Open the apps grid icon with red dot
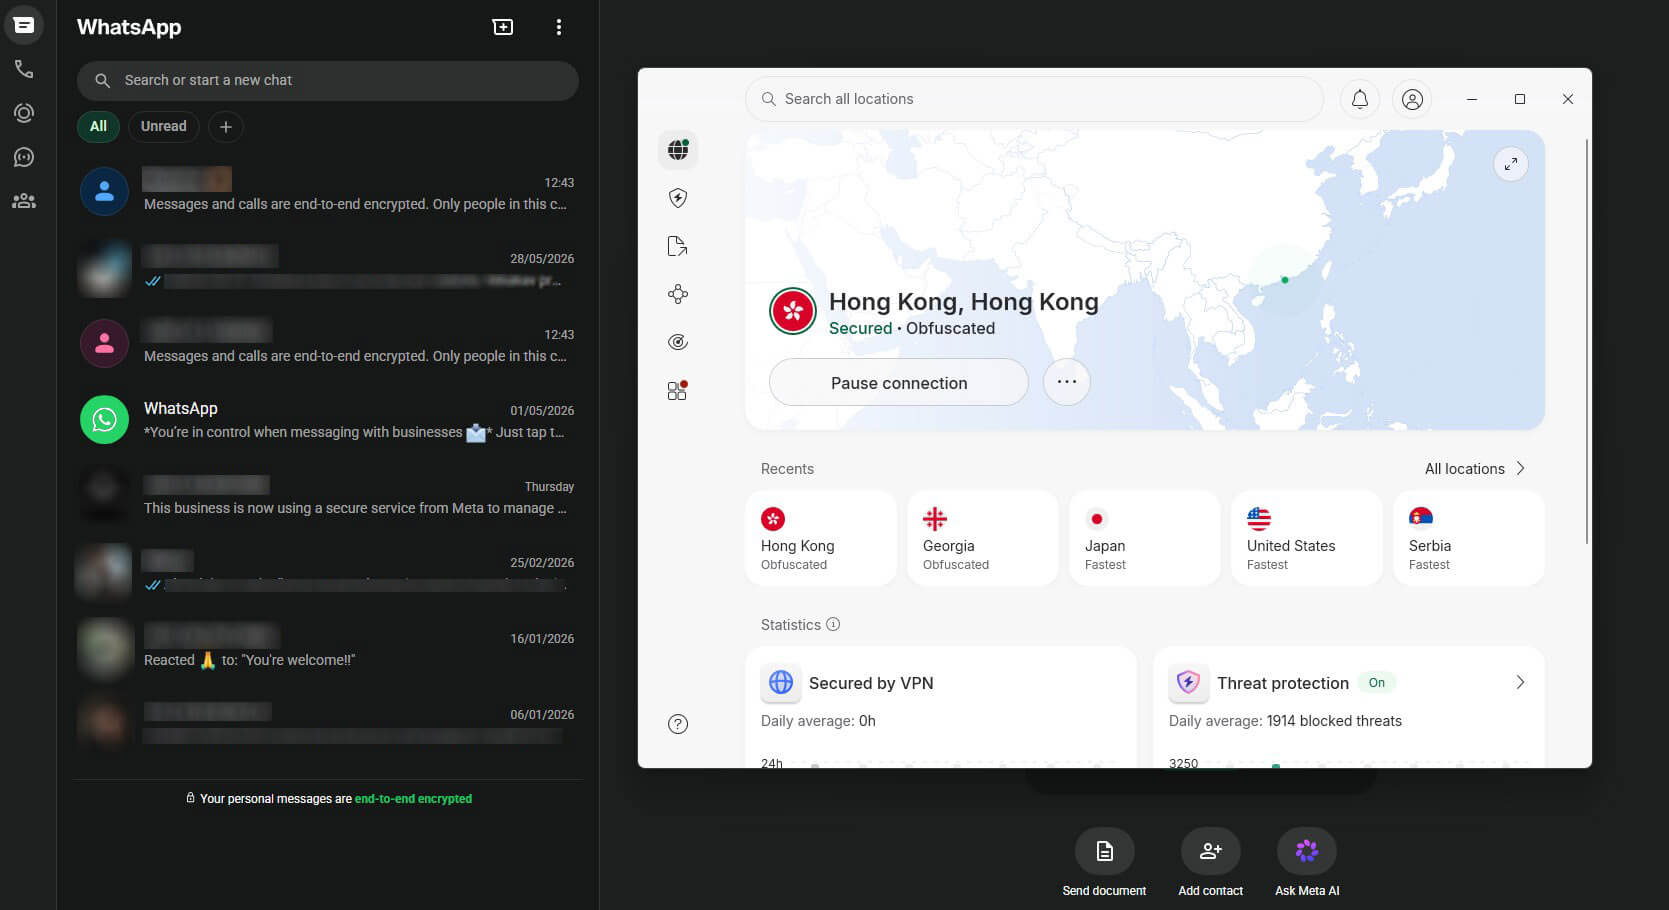 coord(678,390)
